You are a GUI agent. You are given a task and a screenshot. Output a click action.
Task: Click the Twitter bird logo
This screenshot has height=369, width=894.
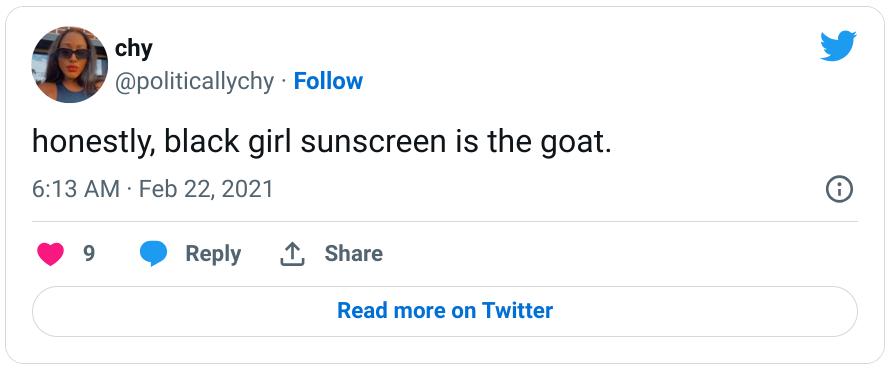tap(838, 46)
